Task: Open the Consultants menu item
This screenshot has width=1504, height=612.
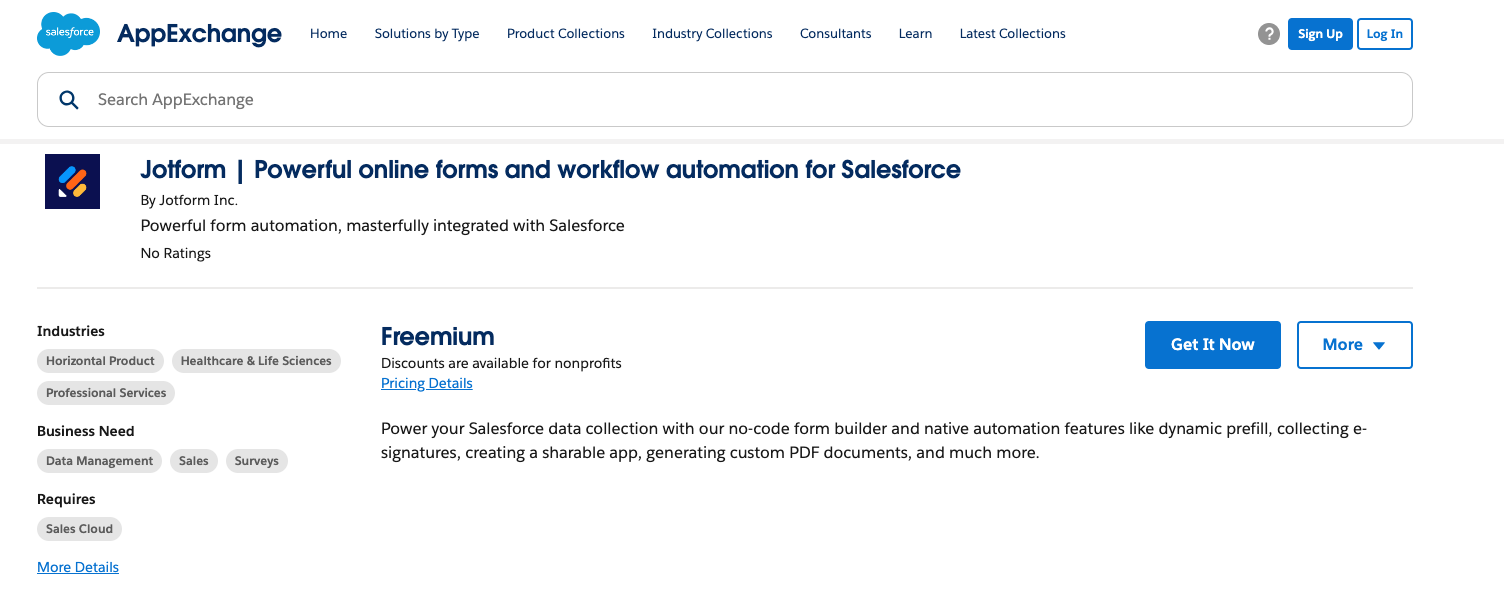Action: click(836, 34)
